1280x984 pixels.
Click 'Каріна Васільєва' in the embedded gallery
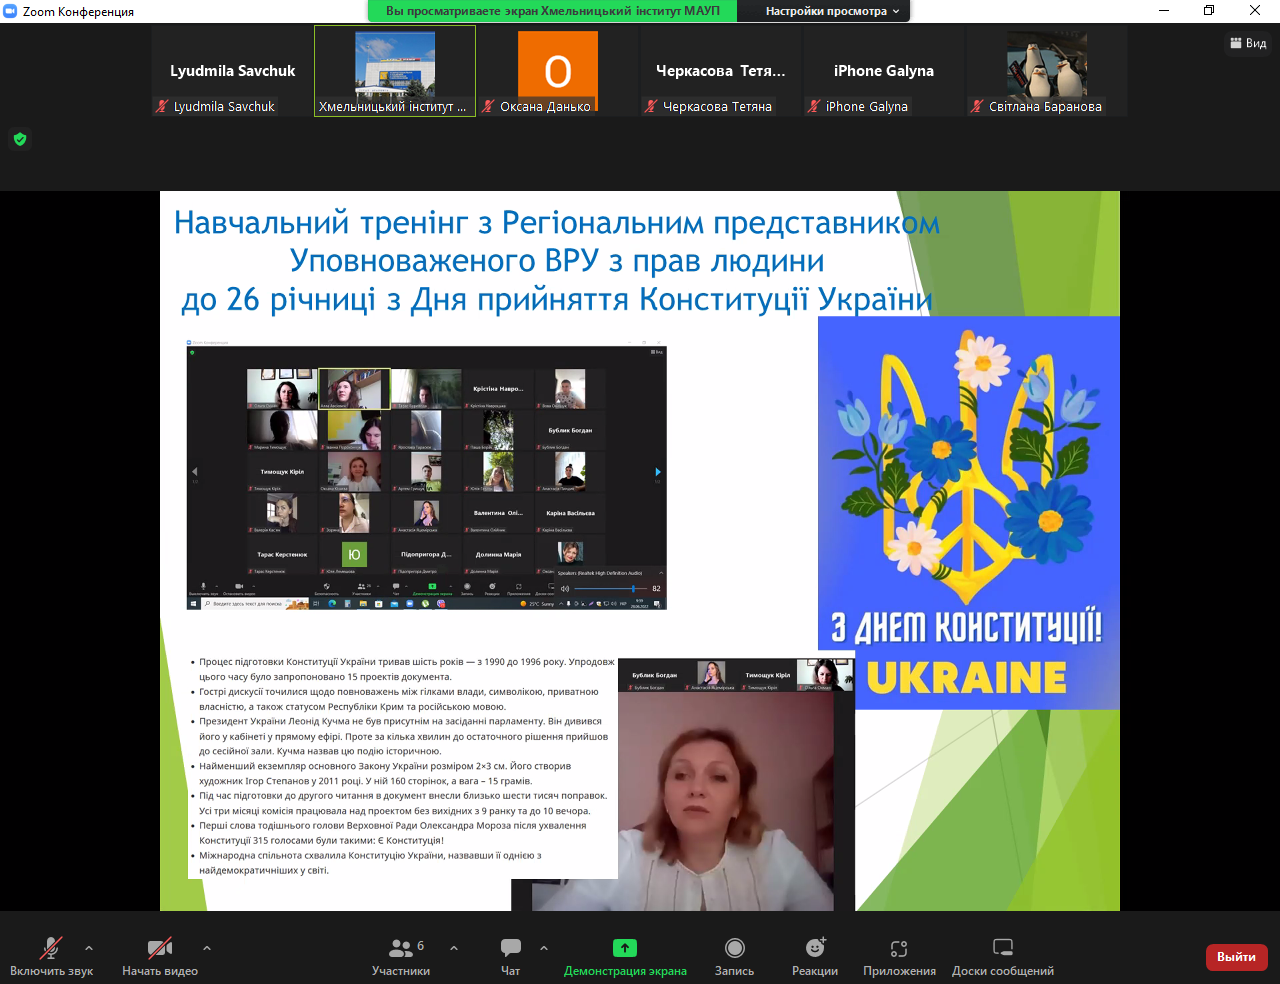[x=570, y=513]
